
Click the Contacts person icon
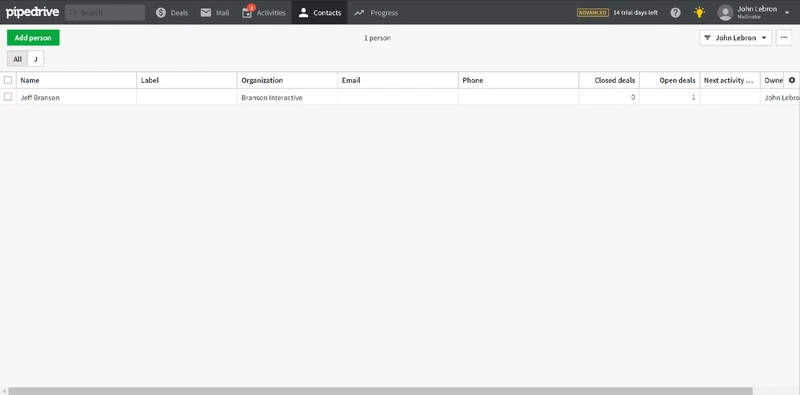pyautogui.click(x=304, y=13)
